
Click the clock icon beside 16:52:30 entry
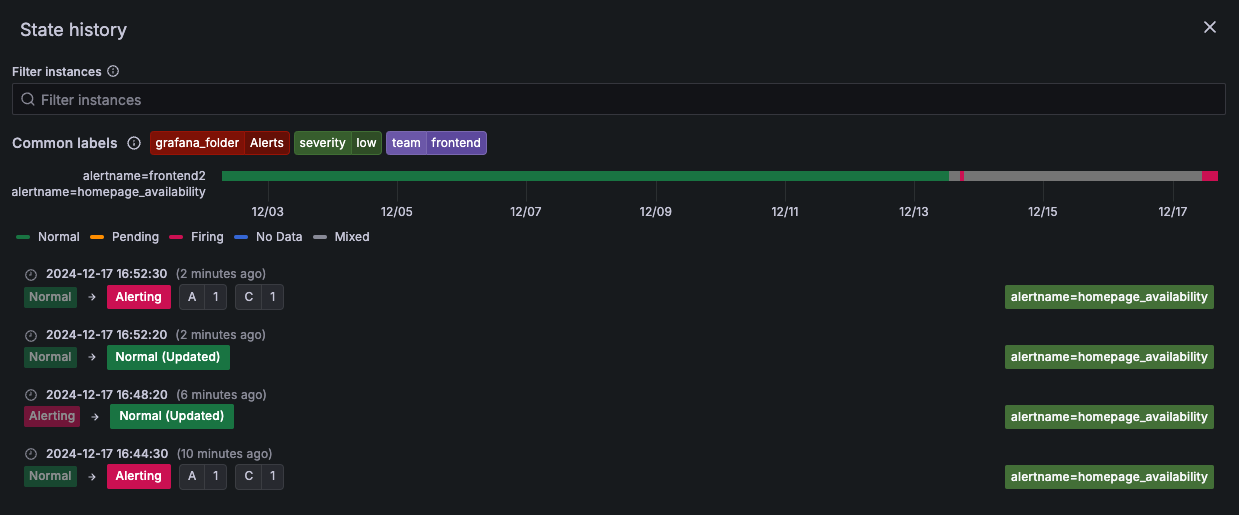[31, 274]
